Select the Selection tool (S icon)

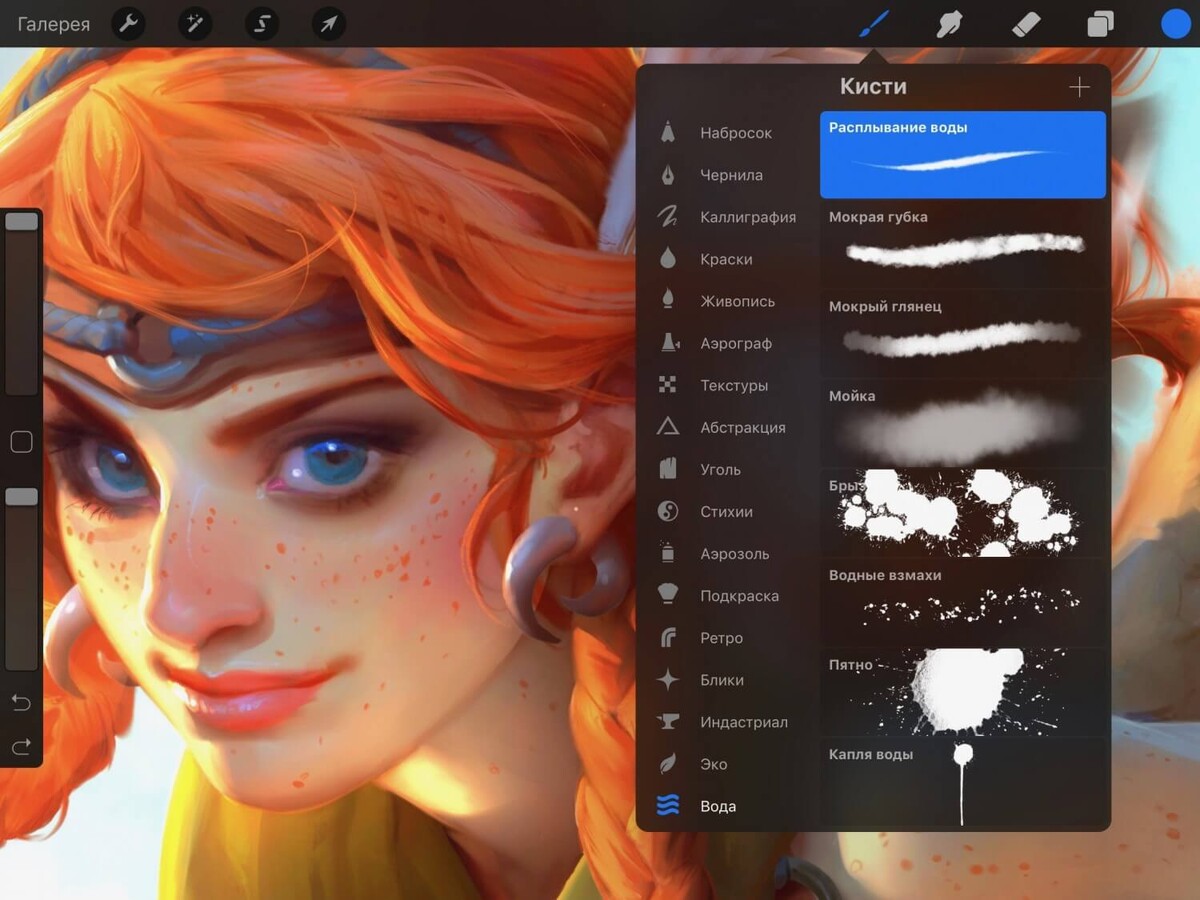click(x=261, y=24)
